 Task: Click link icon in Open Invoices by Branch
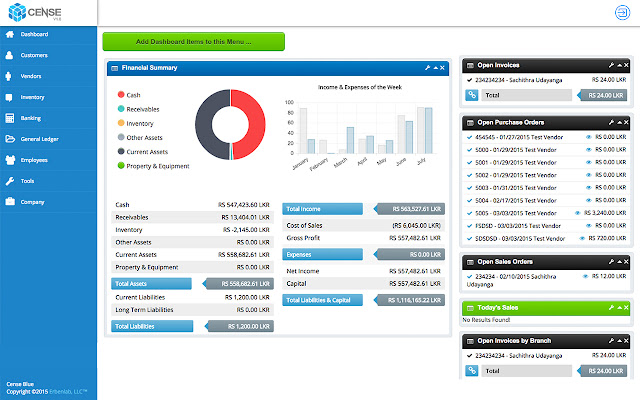[x=472, y=371]
